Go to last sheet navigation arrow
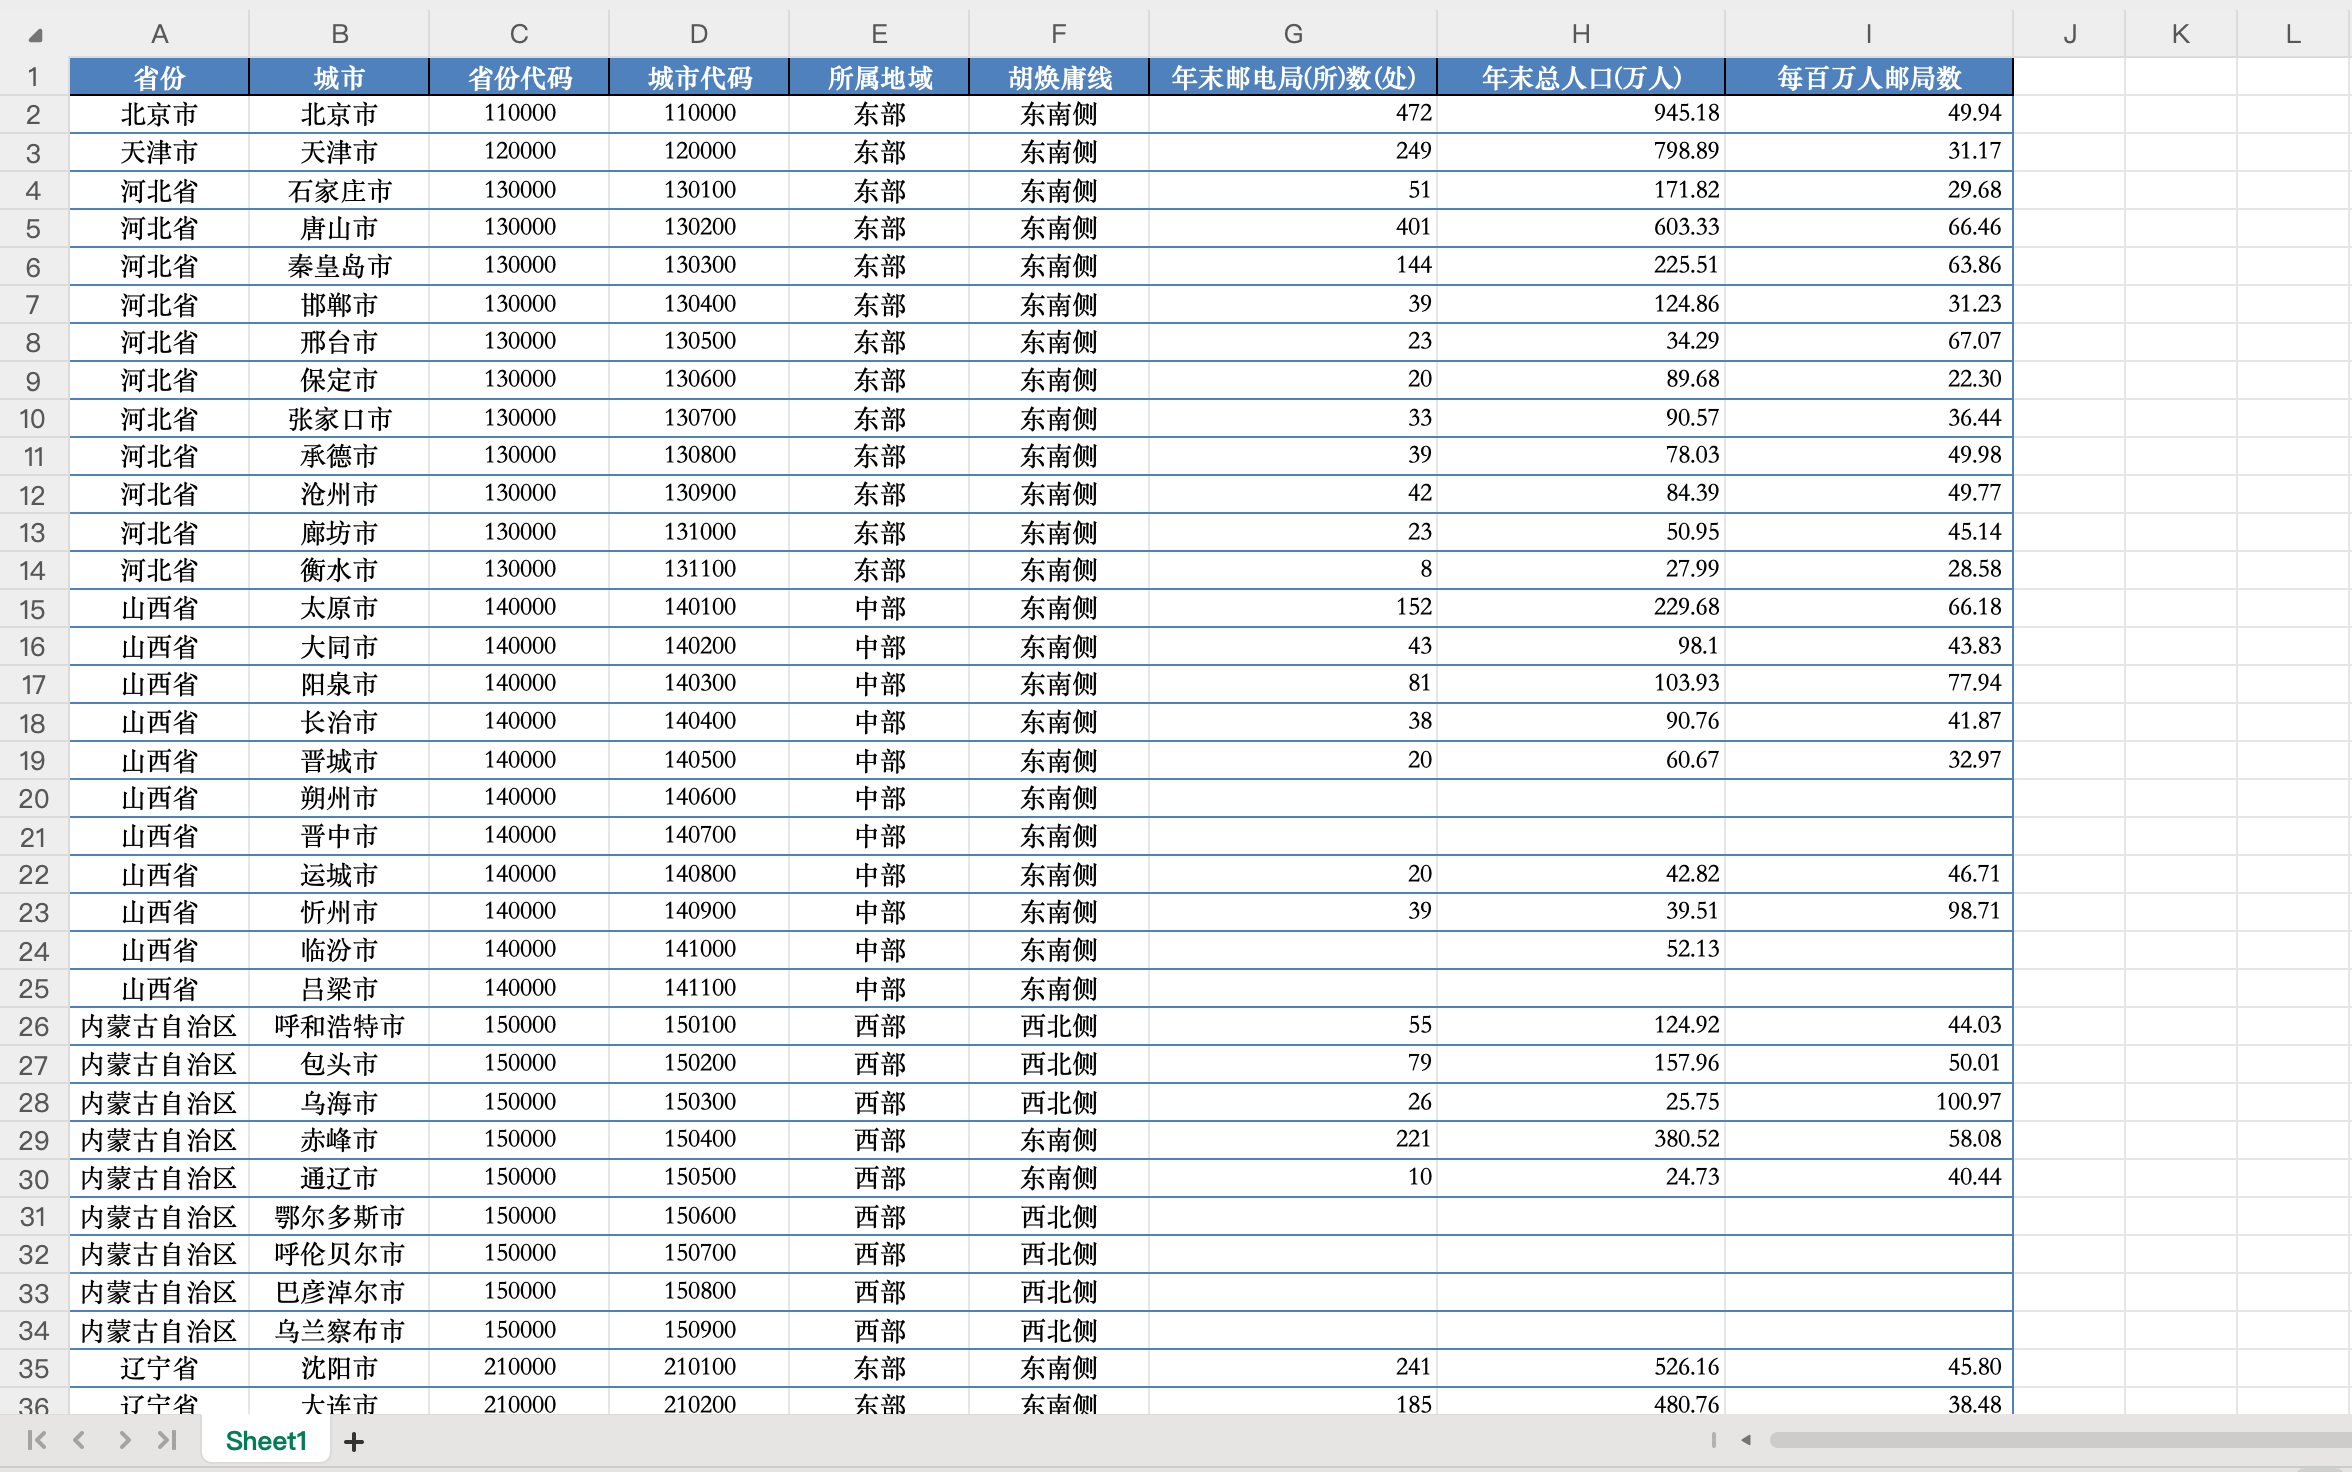The height and width of the screenshot is (1472, 2352). [167, 1440]
